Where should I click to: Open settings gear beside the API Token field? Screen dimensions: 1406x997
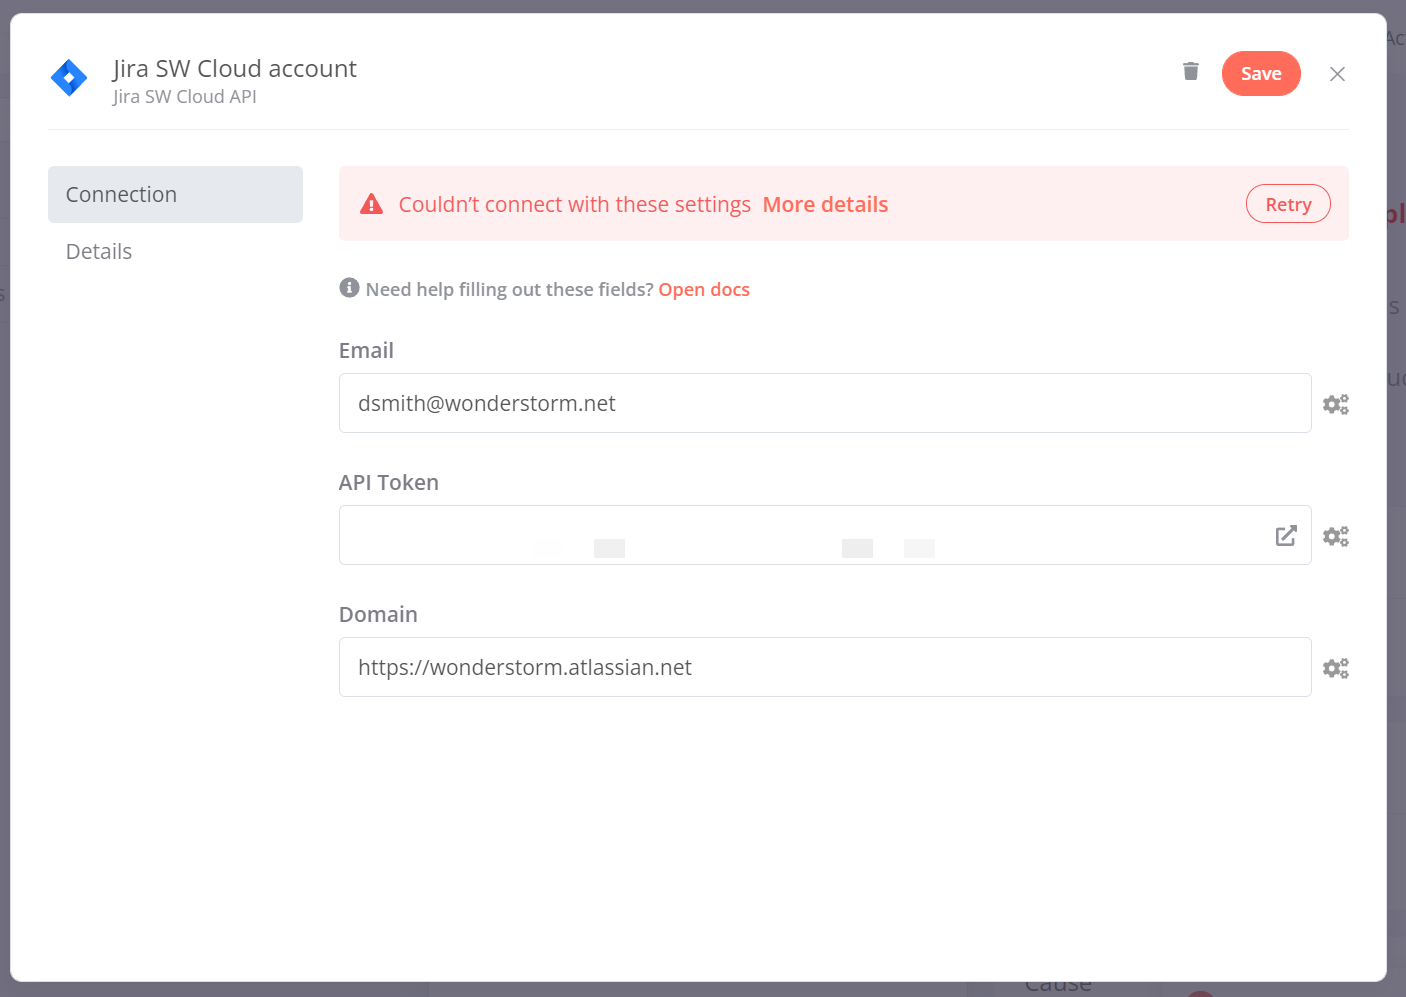[1336, 535]
